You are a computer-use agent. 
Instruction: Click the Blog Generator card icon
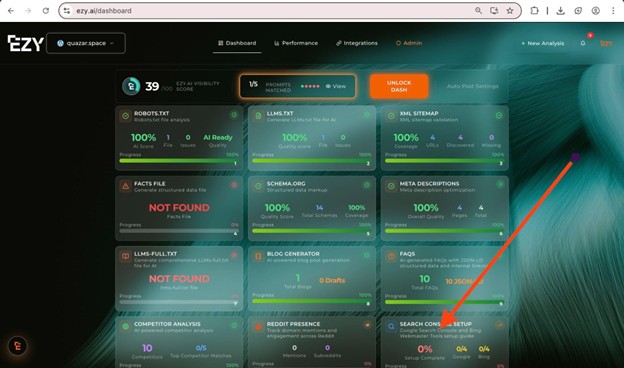pyautogui.click(x=258, y=256)
